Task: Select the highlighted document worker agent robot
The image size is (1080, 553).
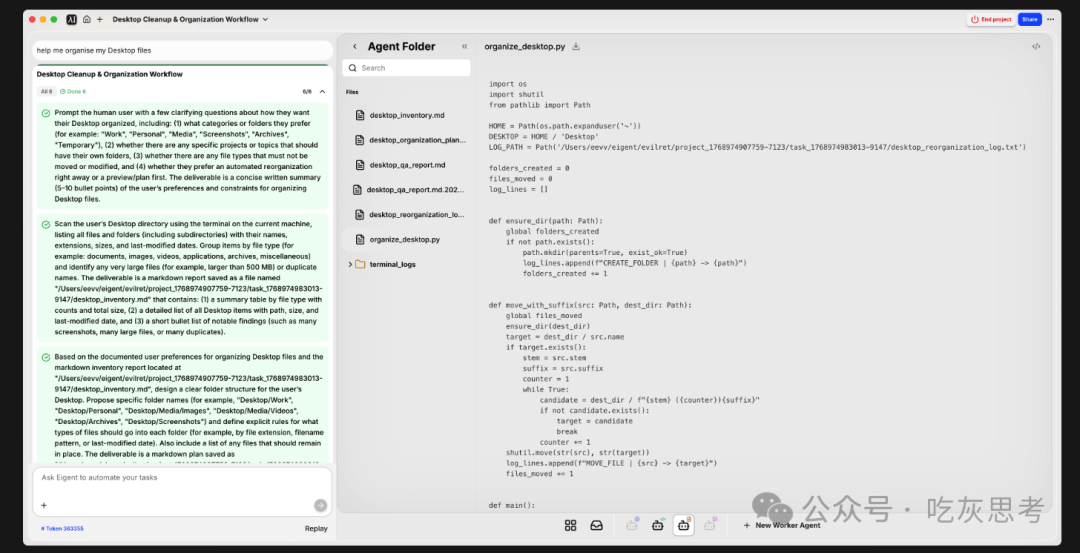Action: (x=683, y=525)
